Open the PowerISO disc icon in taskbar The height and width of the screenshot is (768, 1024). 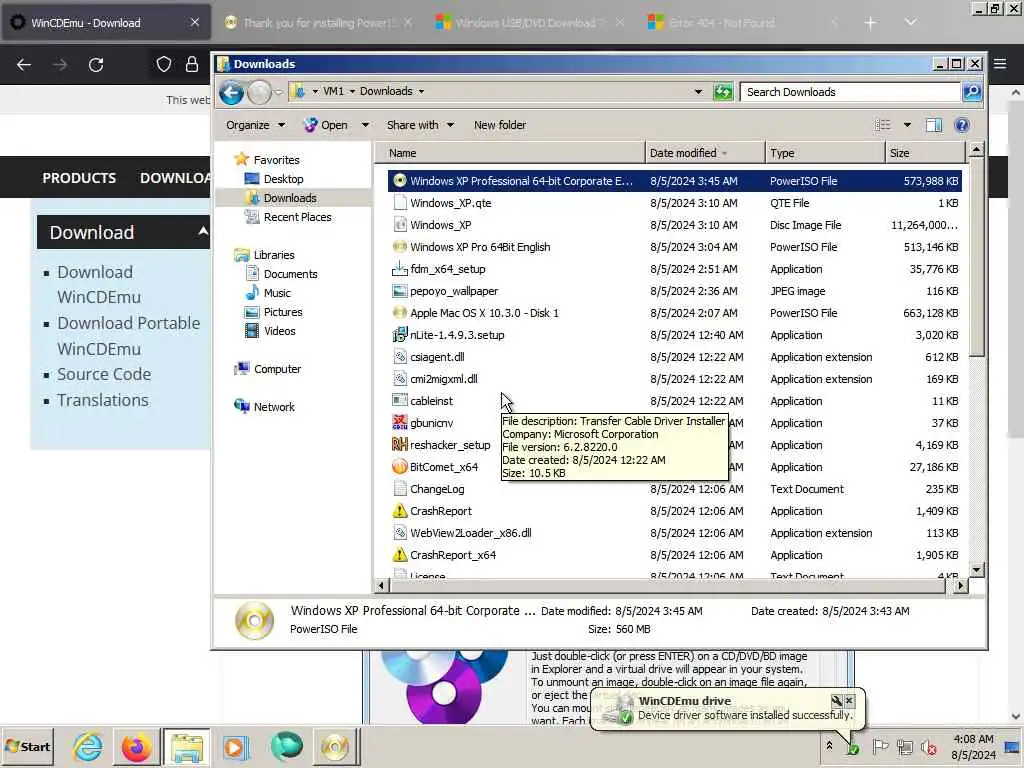pos(335,746)
